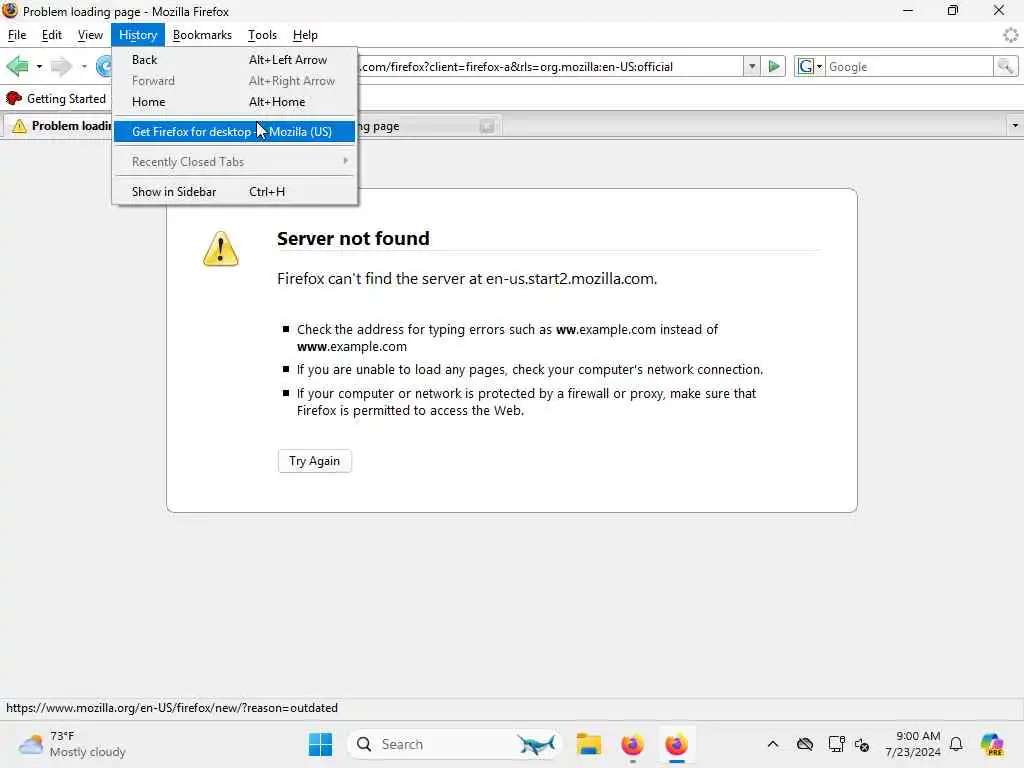Click the magnifier search button
This screenshot has width=1024, height=768.
(x=1006, y=67)
